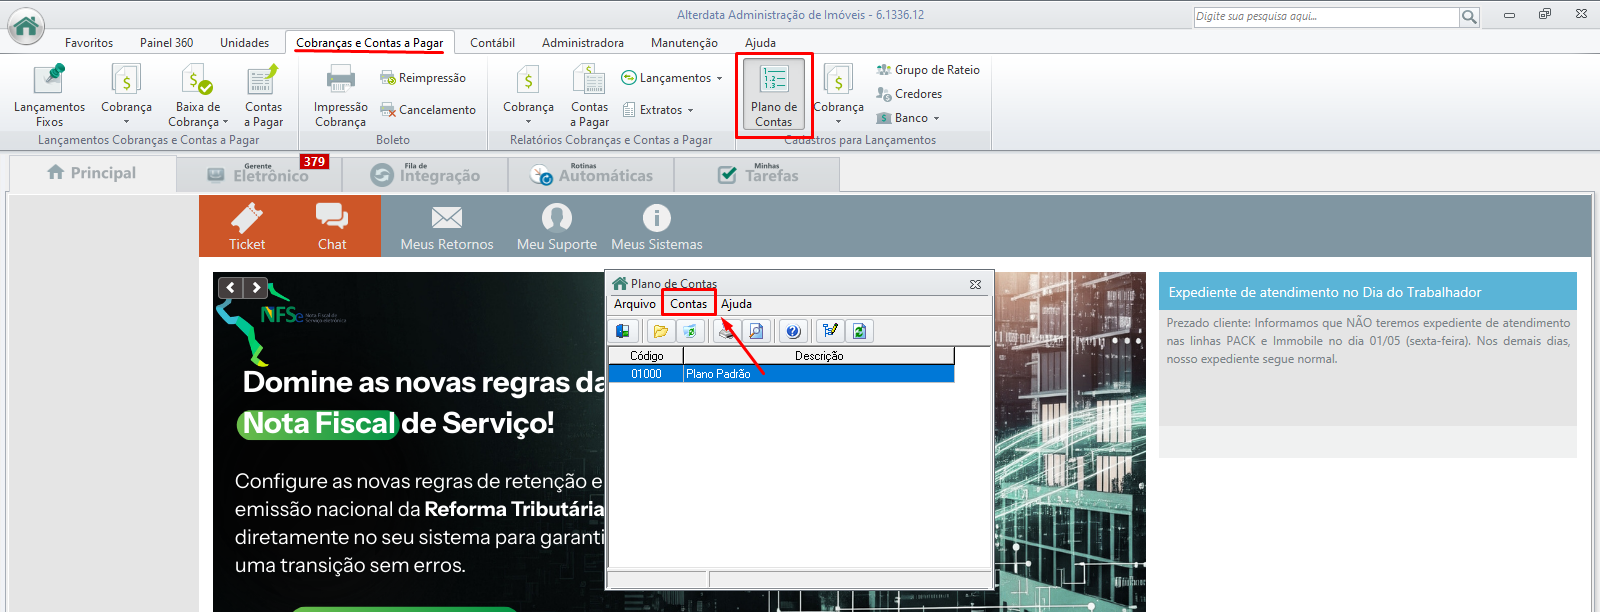Click the green refresh document icon
The height and width of the screenshot is (612, 1600).
[x=859, y=331]
